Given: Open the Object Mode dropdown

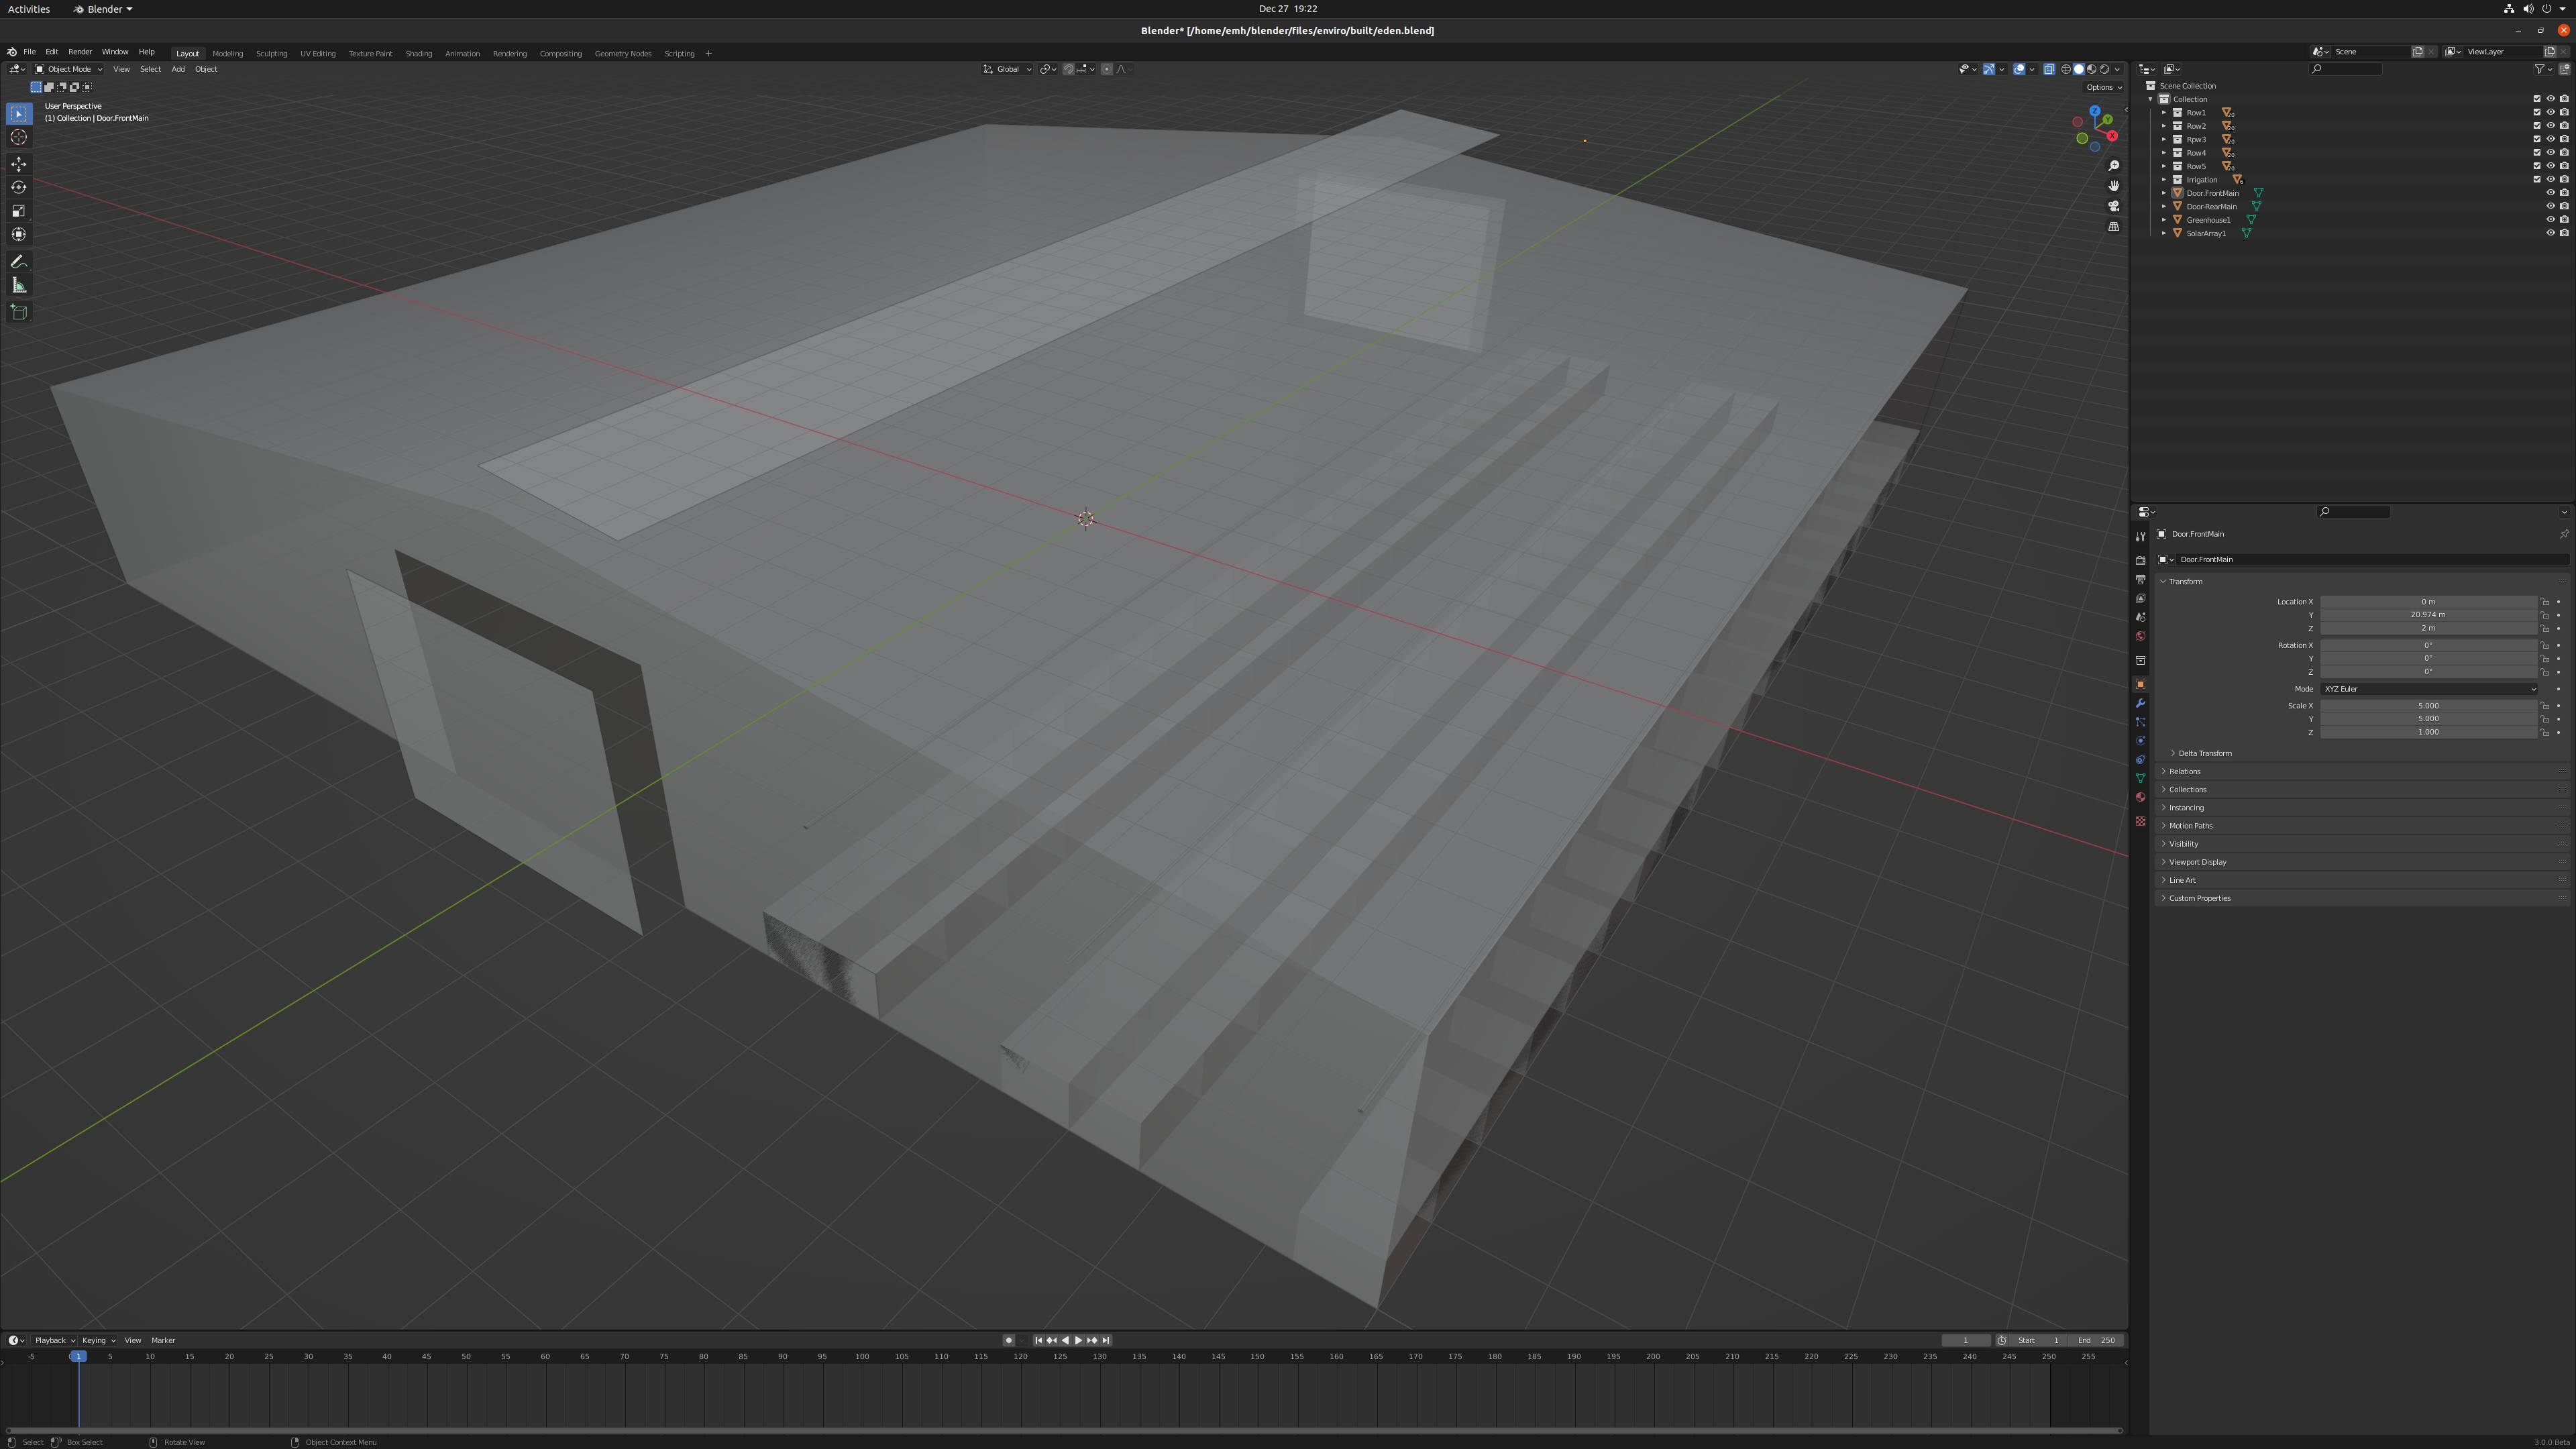Looking at the screenshot, I should [68, 69].
